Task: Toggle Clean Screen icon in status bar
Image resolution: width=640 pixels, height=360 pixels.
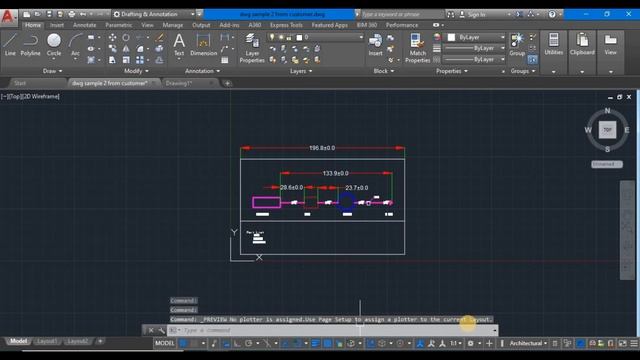Action: pyautogui.click(x=622, y=343)
